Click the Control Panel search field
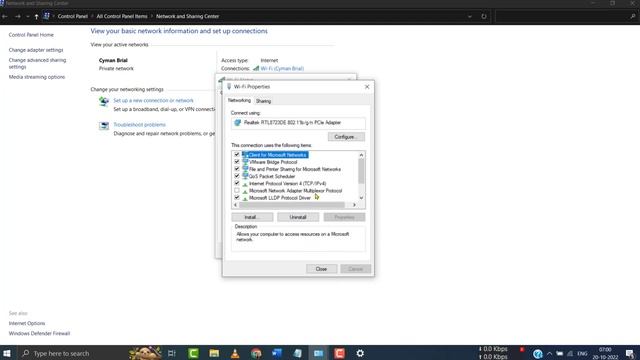The height and width of the screenshot is (360, 640). 562,16
